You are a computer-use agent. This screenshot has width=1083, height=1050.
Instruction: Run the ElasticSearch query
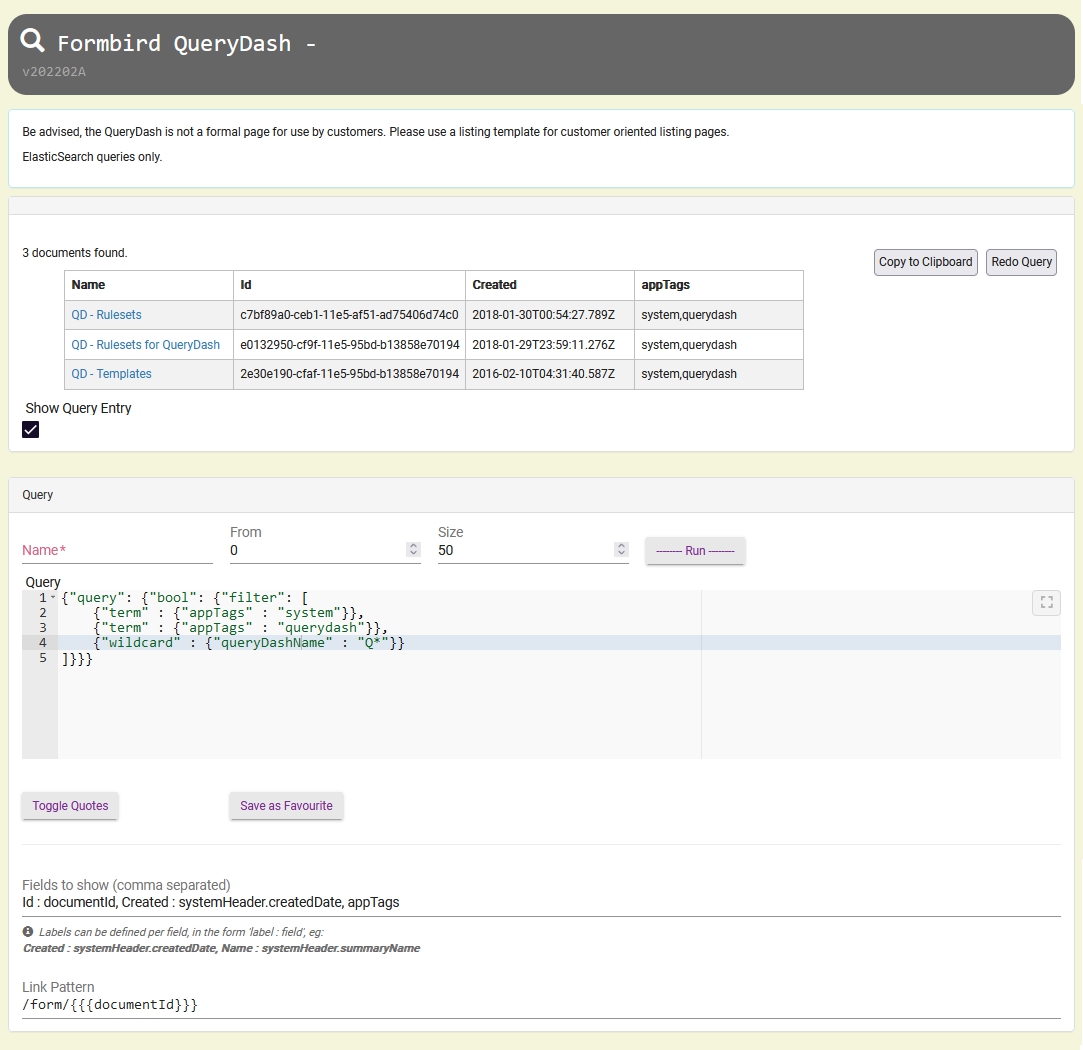click(x=694, y=550)
